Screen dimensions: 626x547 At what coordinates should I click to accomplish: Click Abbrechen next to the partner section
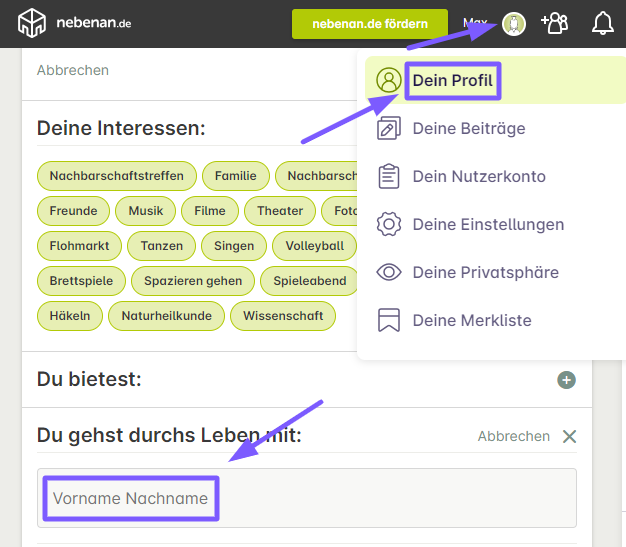[x=513, y=436]
